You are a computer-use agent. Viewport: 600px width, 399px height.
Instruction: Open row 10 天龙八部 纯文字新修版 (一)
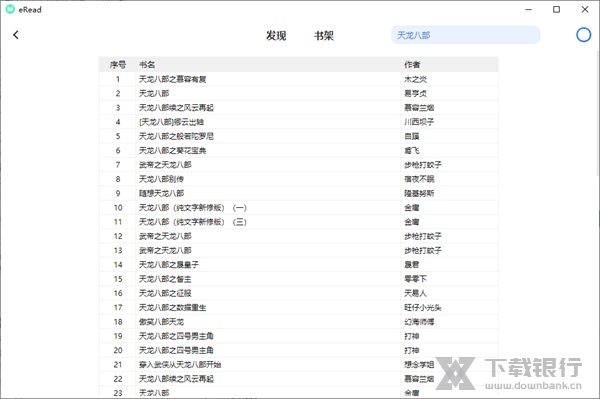pyautogui.click(x=193, y=208)
